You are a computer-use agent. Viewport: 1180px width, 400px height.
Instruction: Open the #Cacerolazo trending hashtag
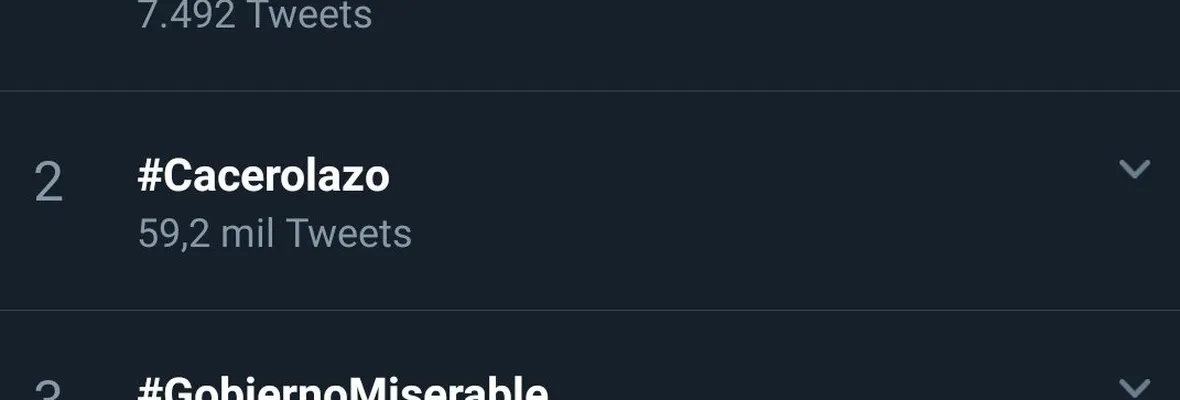click(x=263, y=177)
